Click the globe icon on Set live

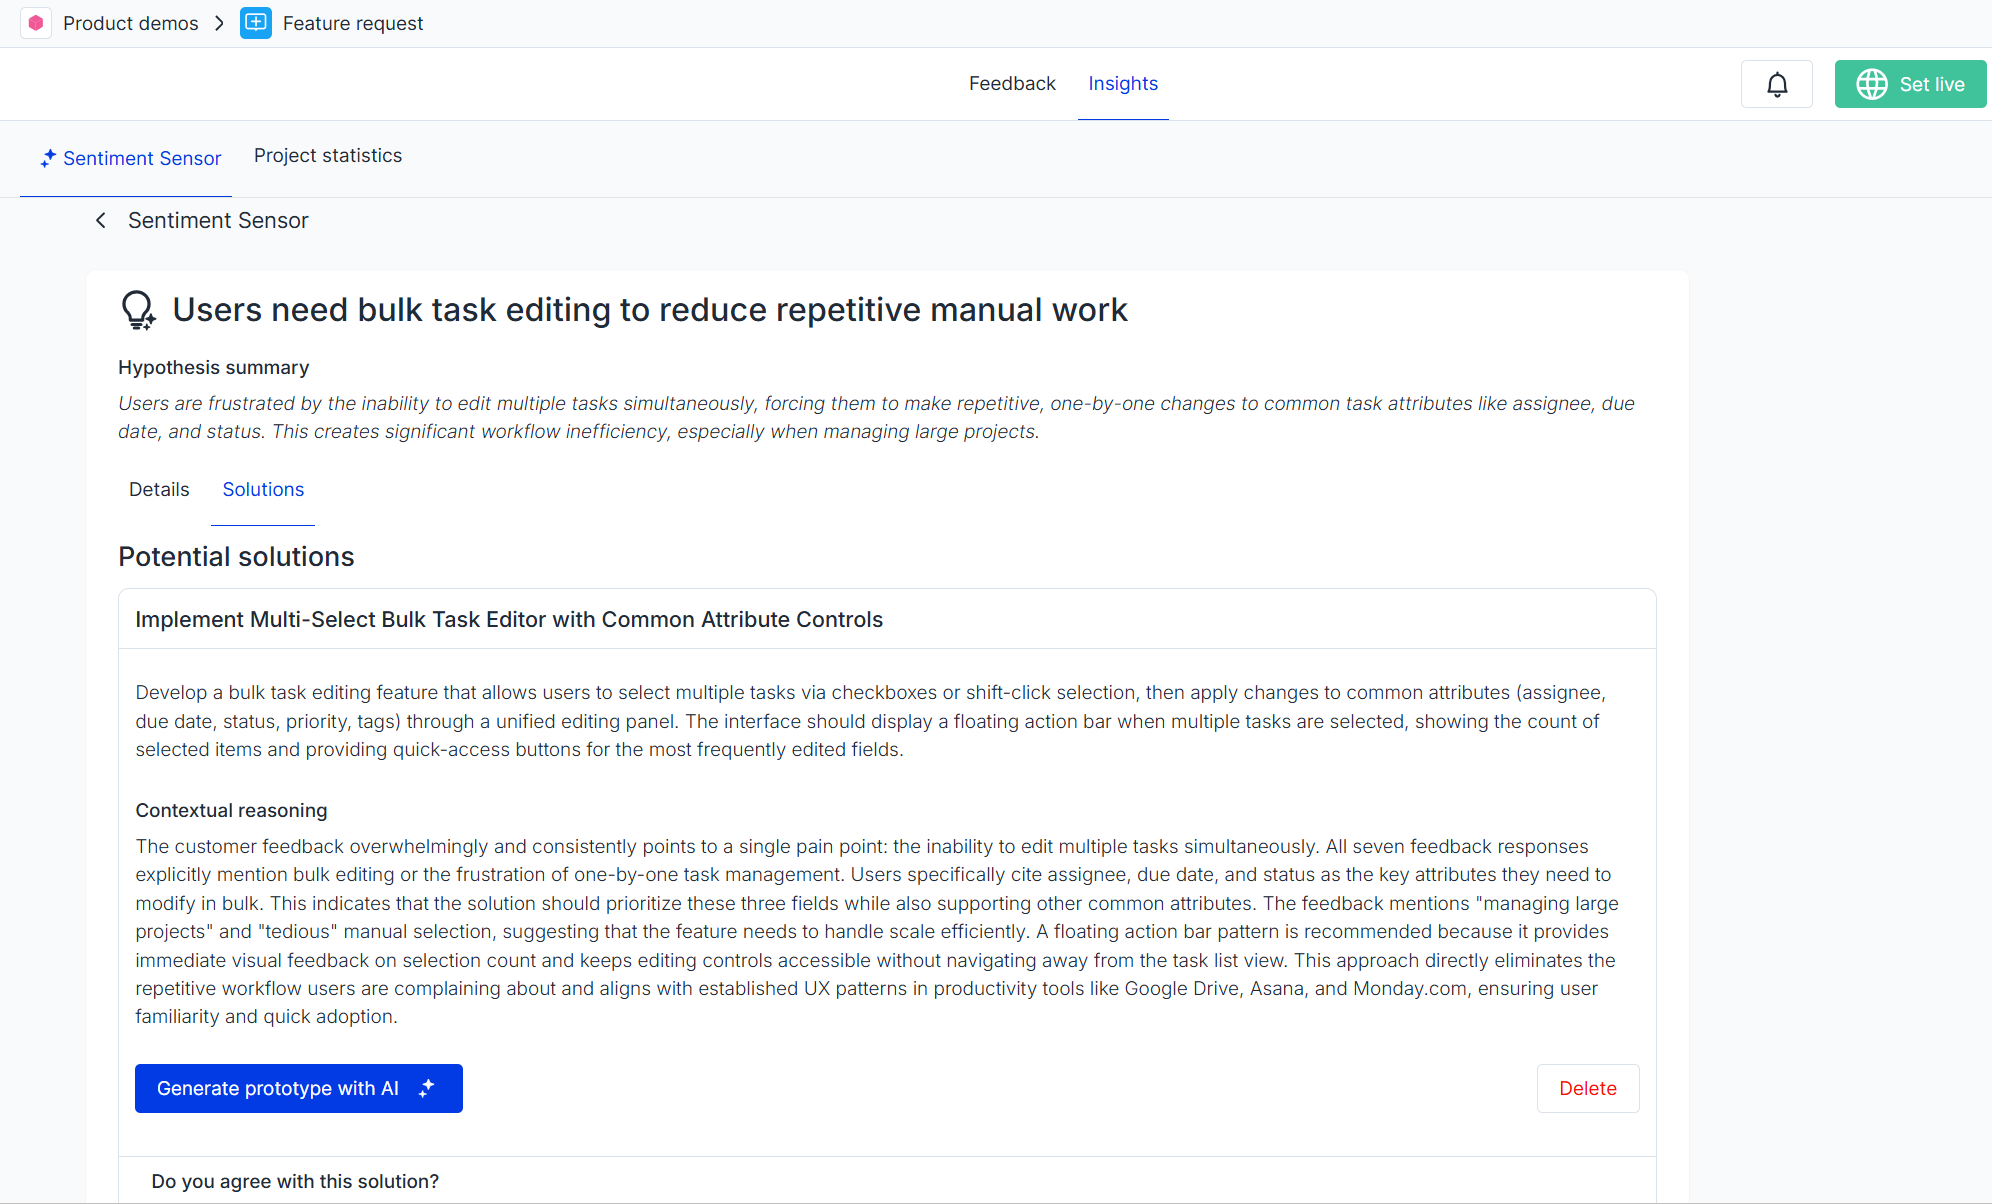[x=1871, y=84]
